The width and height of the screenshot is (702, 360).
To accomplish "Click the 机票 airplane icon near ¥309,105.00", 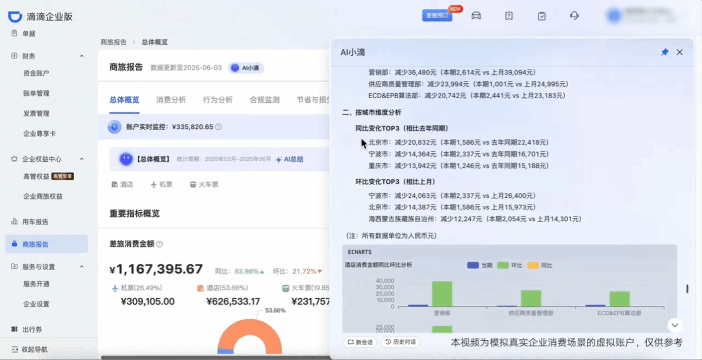I will (x=115, y=288).
